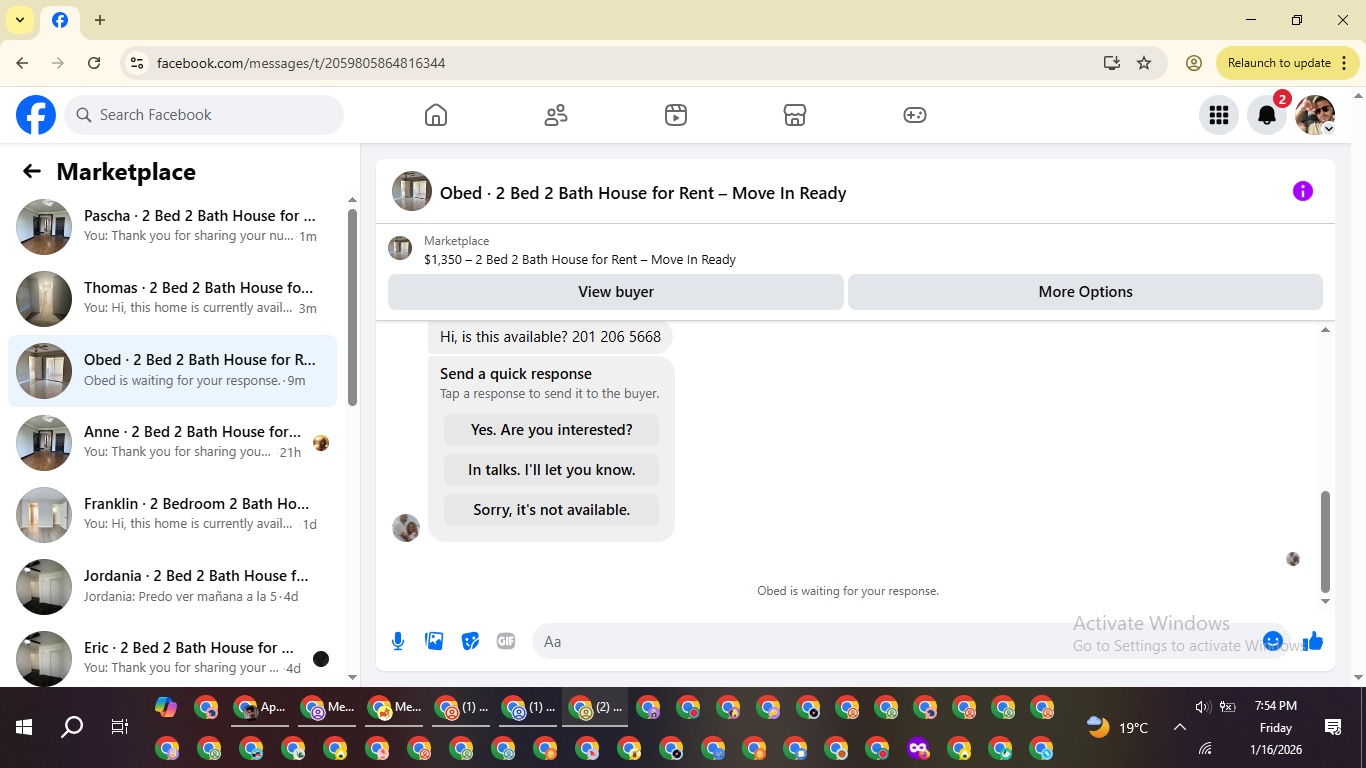This screenshot has height=768, width=1366.
Task: Click More Options button
Action: 1085,292
